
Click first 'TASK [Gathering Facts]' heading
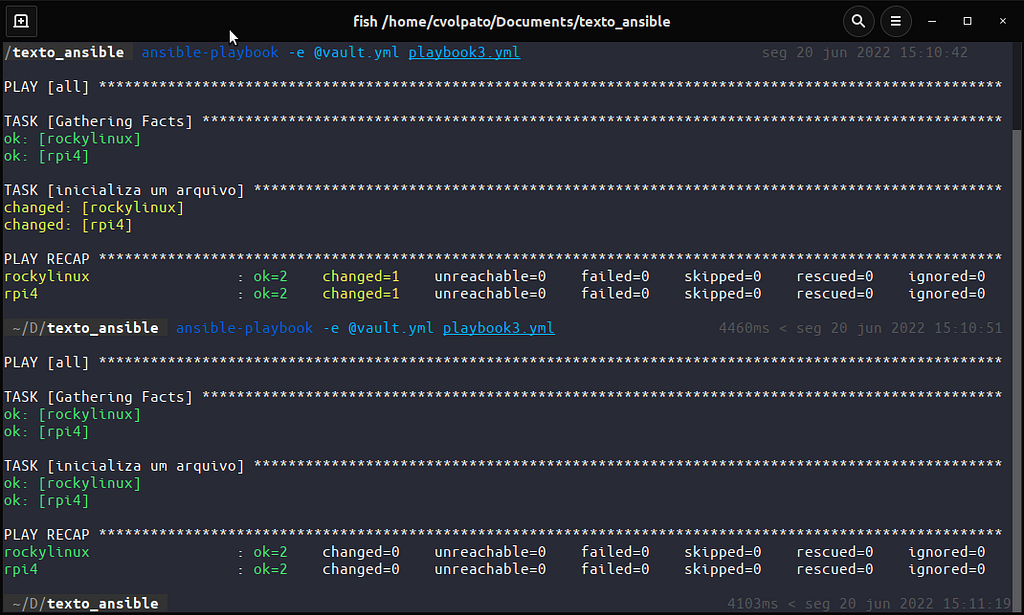(x=98, y=121)
